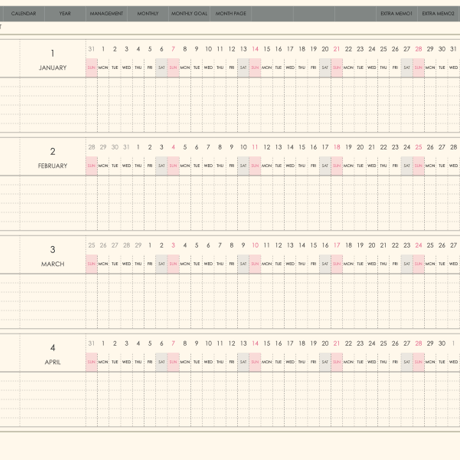Click the grey SAT cell under January 13
Viewport: 460px width, 460px height.
click(x=243, y=68)
